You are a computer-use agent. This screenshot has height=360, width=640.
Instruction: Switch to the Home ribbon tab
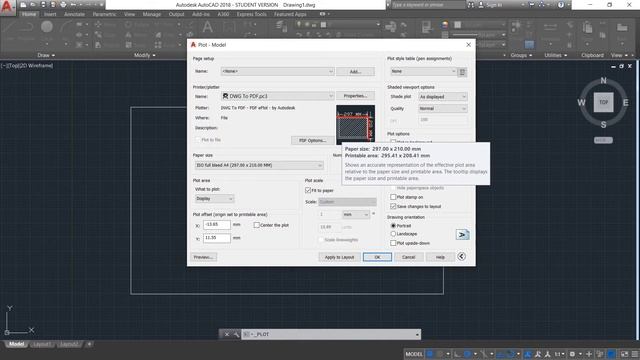pyautogui.click(x=29, y=14)
